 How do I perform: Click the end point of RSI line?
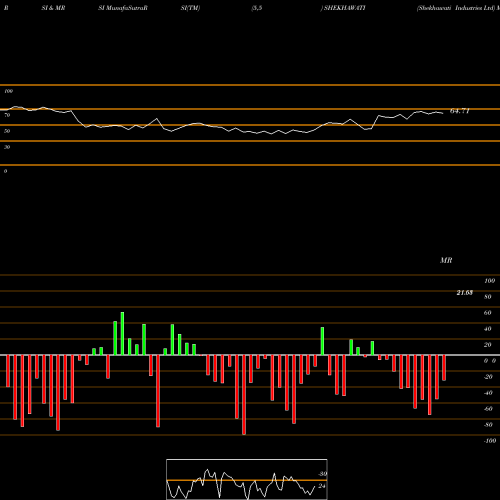pos(443,113)
